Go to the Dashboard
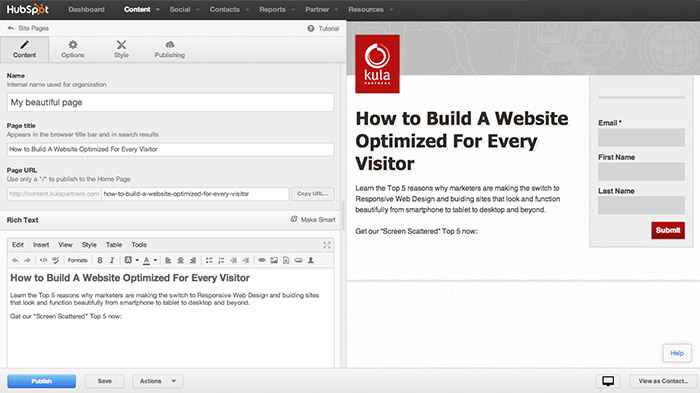Screen dimensions: 700x393 (x=87, y=9)
